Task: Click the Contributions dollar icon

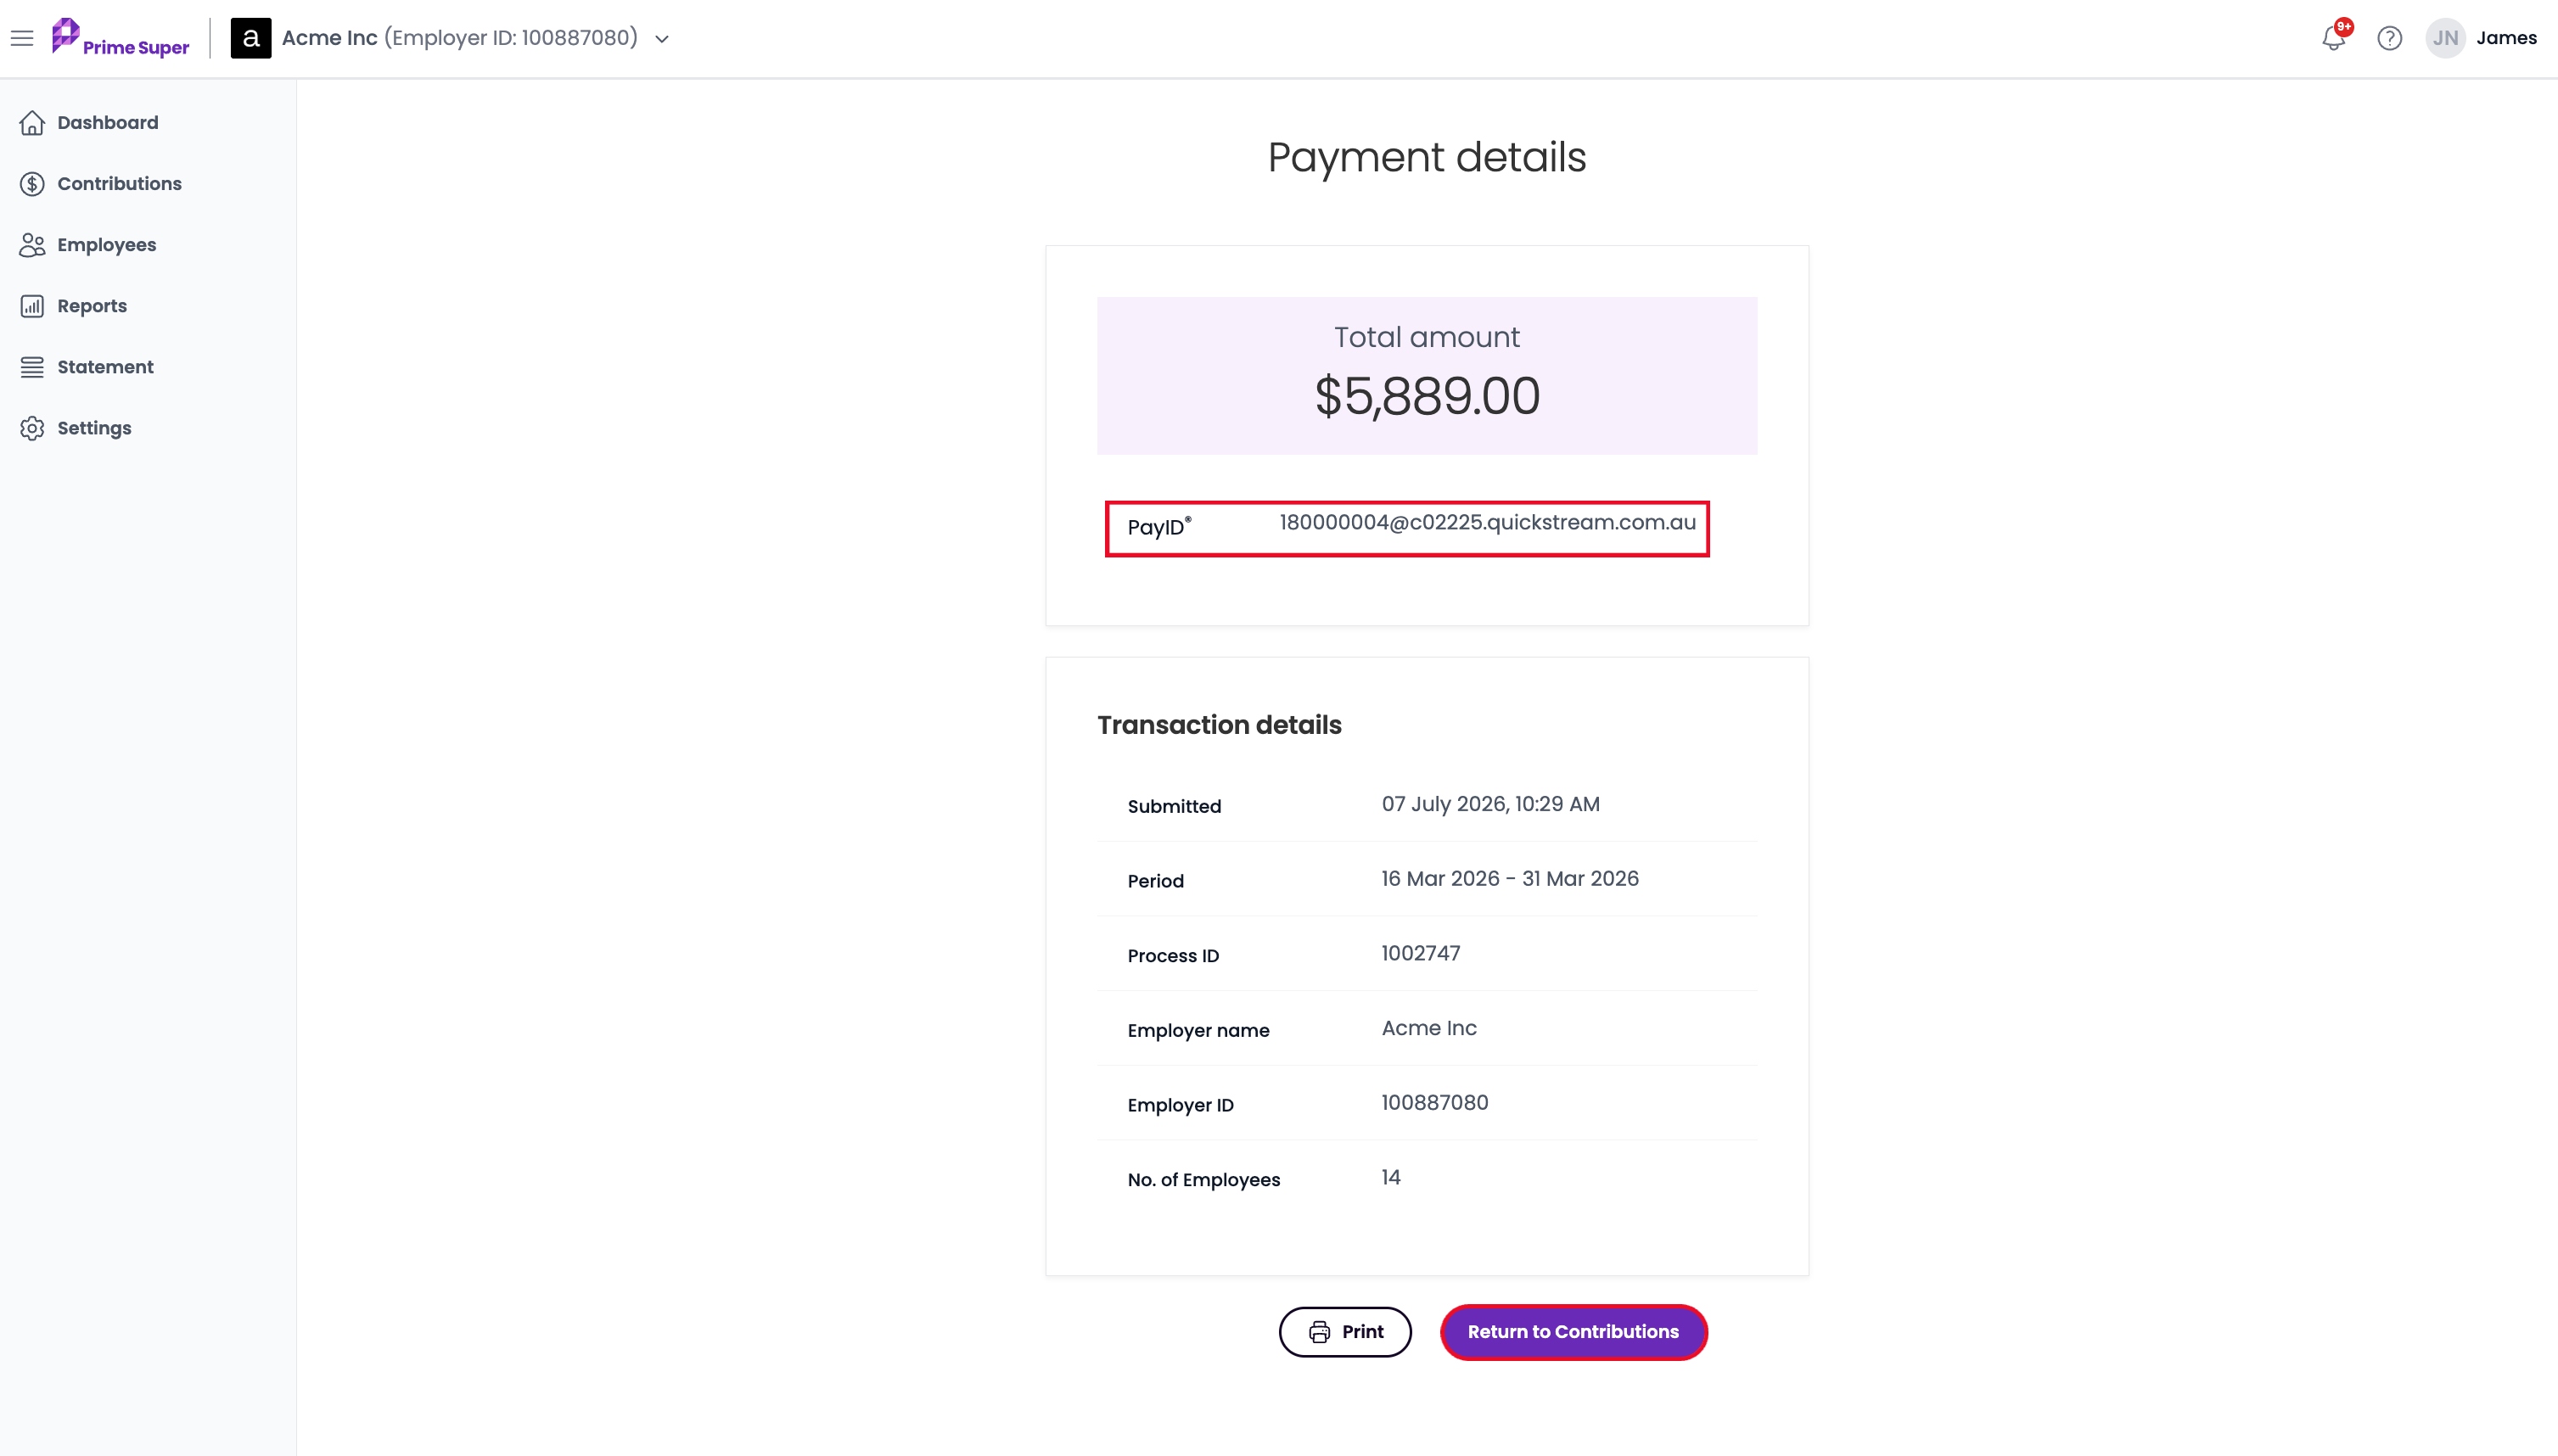Action: point(32,184)
